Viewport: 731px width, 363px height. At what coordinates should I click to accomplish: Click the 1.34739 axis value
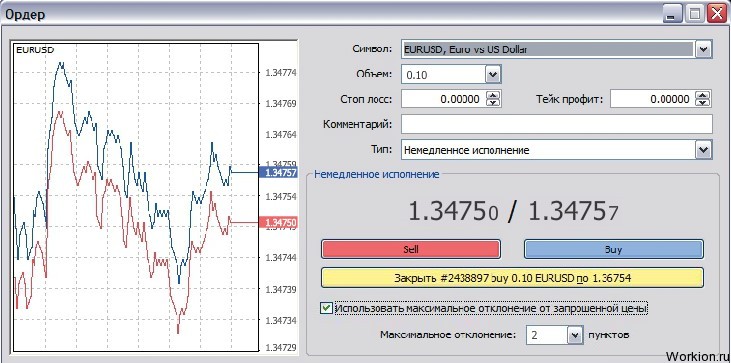pos(281,290)
